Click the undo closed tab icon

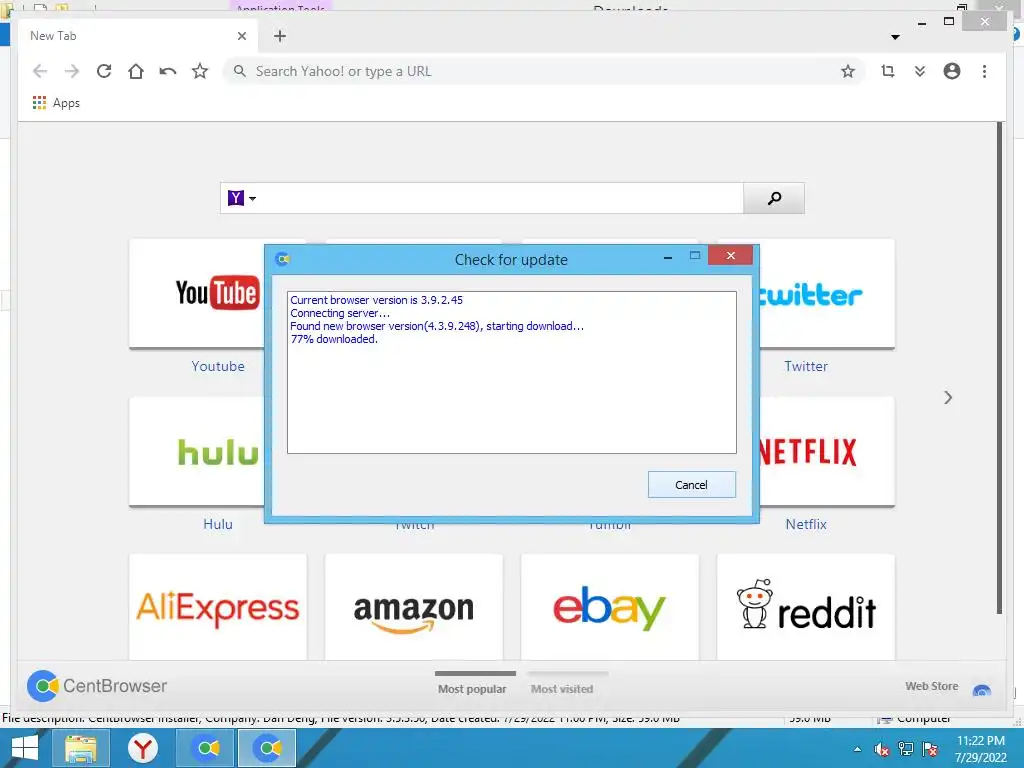coord(168,71)
